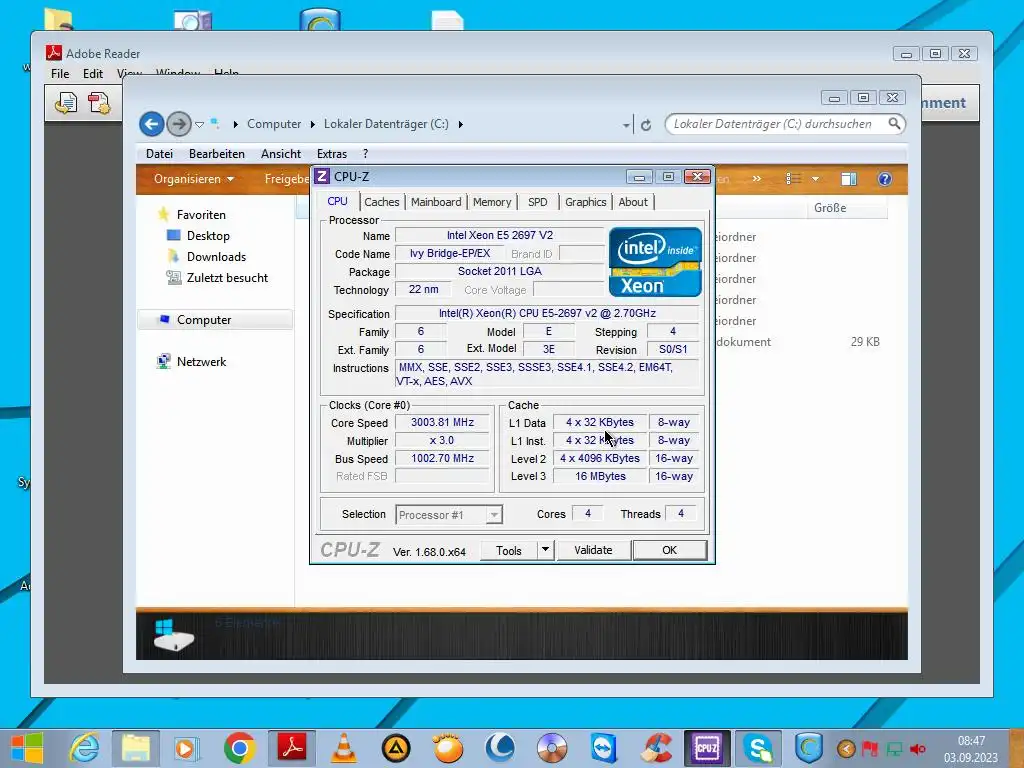This screenshot has height=768, width=1024.
Task: Select Computer in the Explorer navigation pane
Action: coord(215,320)
